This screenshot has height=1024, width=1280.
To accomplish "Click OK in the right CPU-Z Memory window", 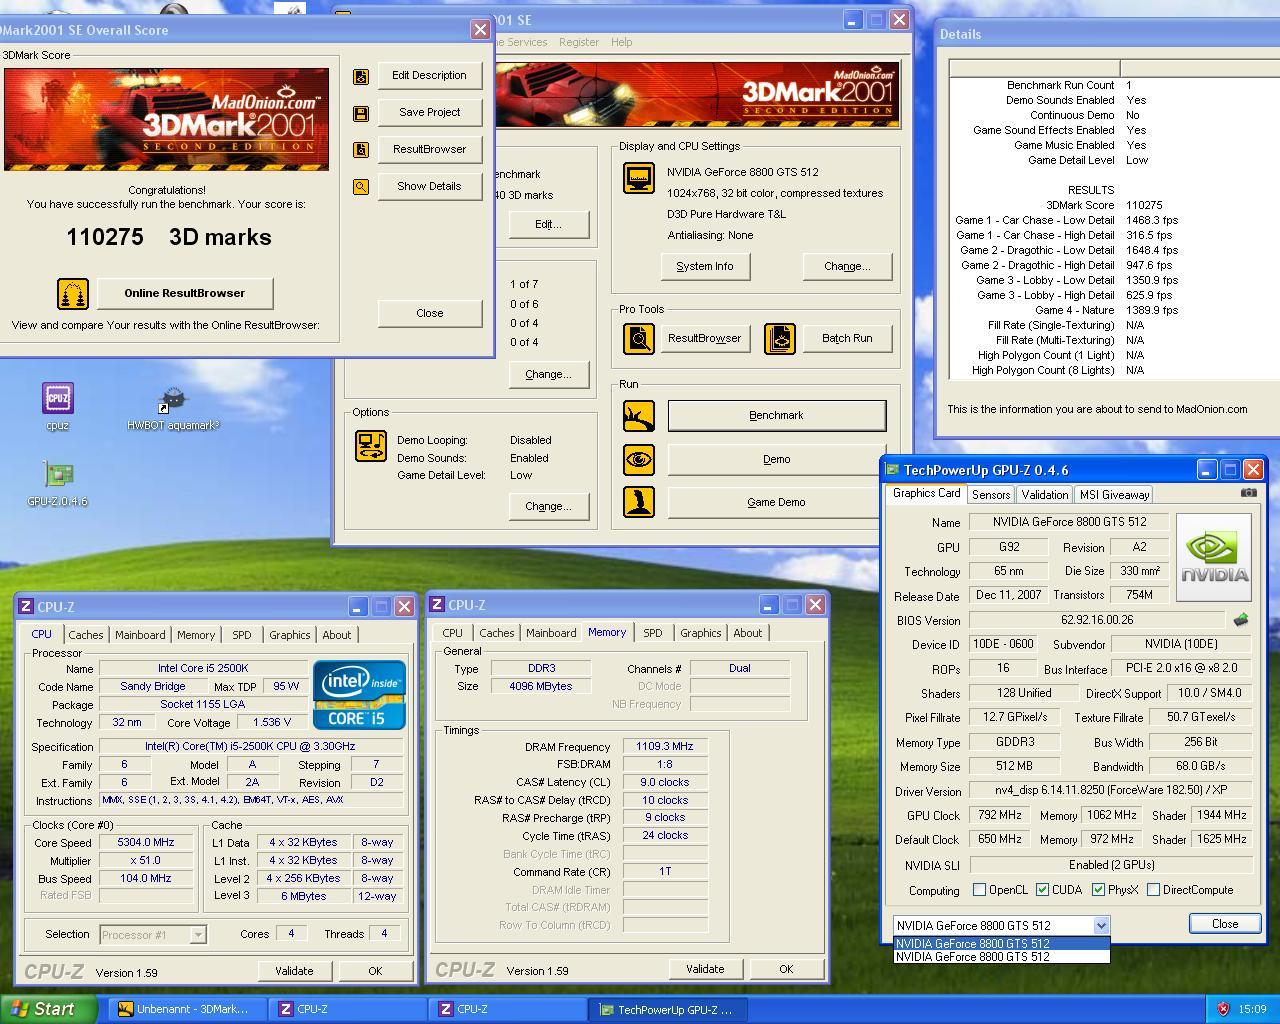I will tap(786, 969).
